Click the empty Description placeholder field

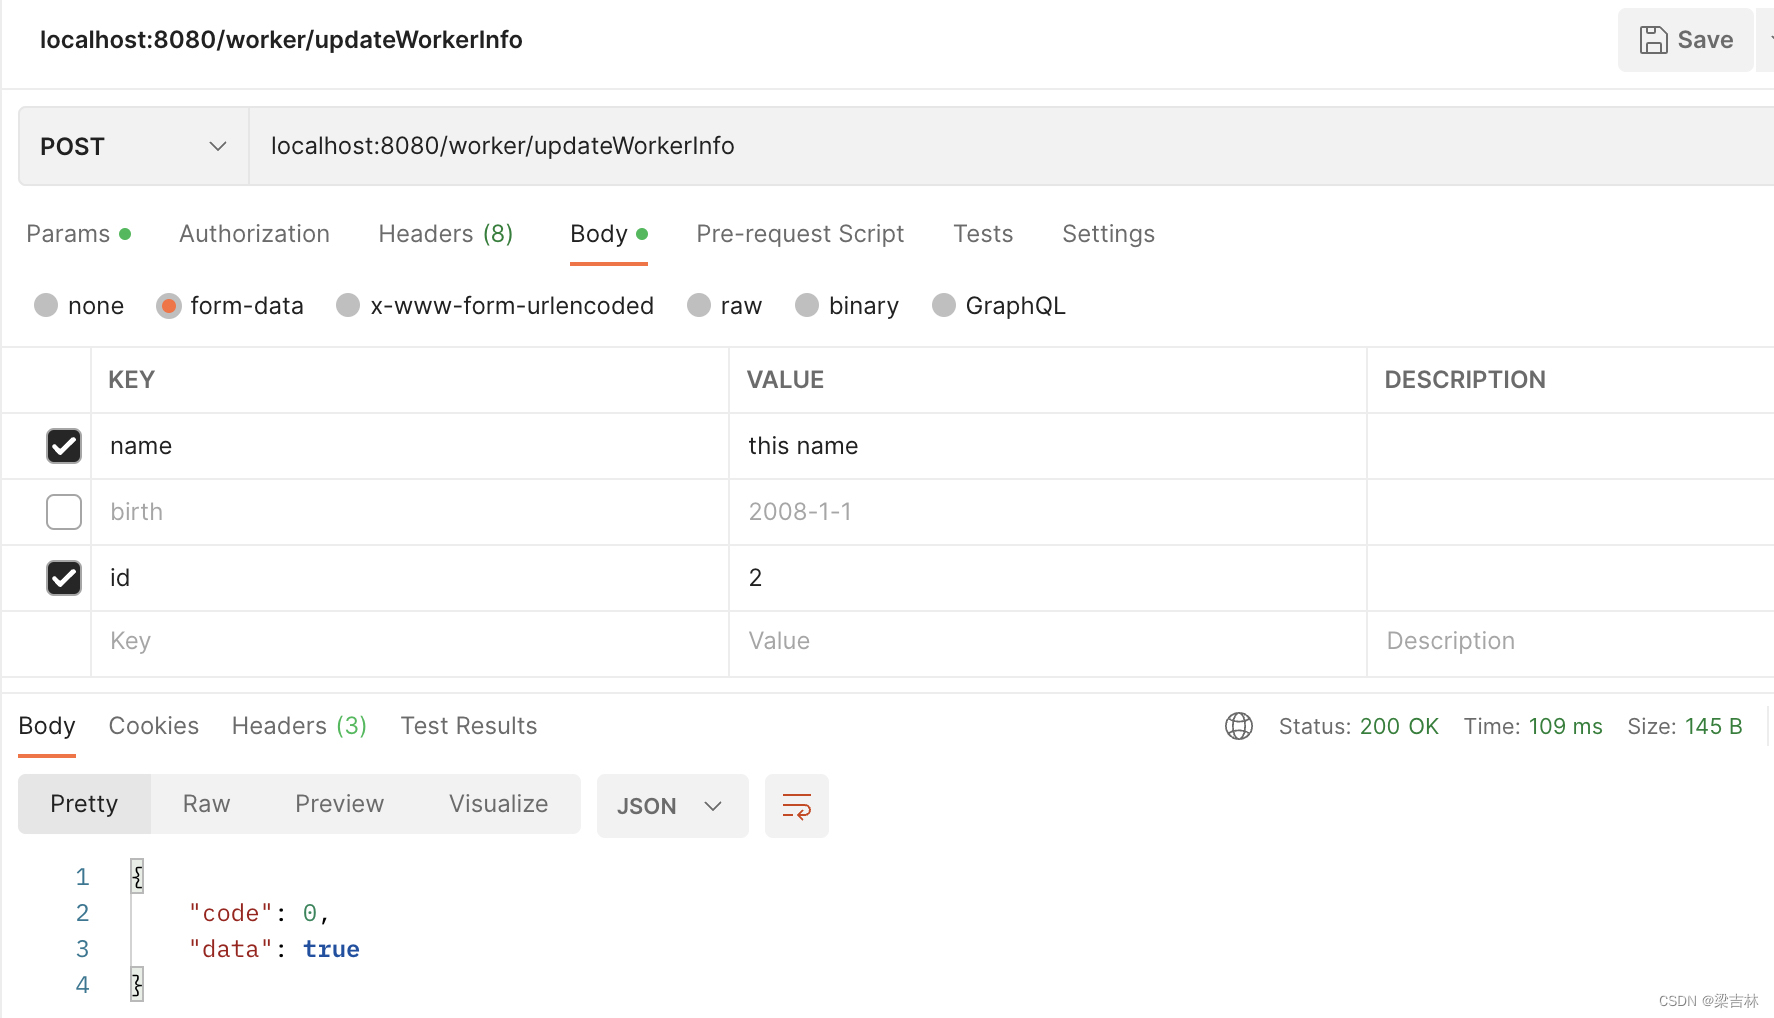[1570, 641]
